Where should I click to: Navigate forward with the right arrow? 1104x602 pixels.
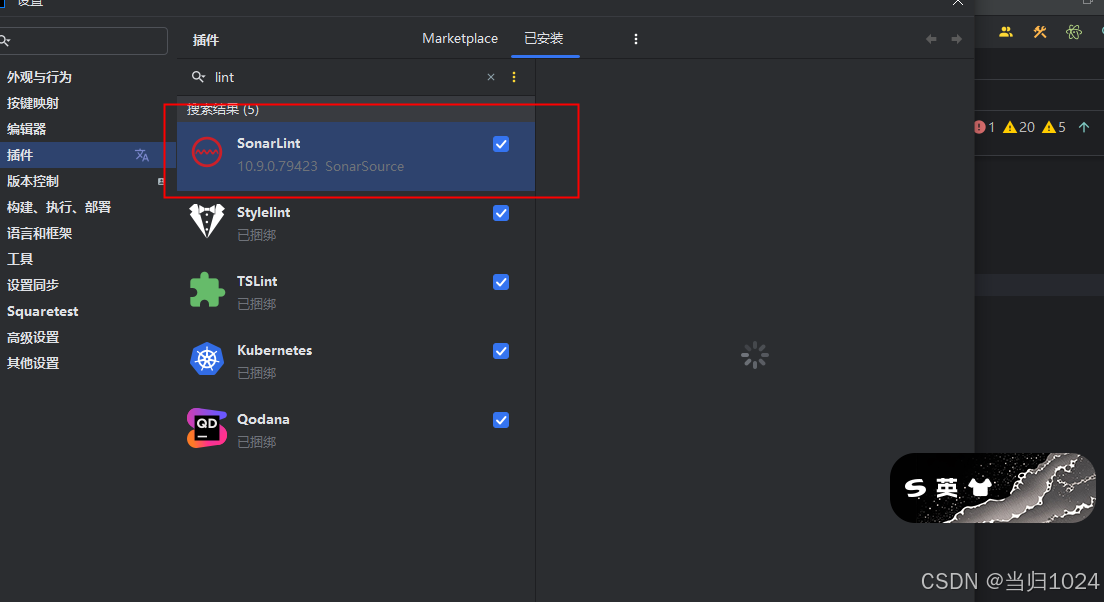[956, 39]
